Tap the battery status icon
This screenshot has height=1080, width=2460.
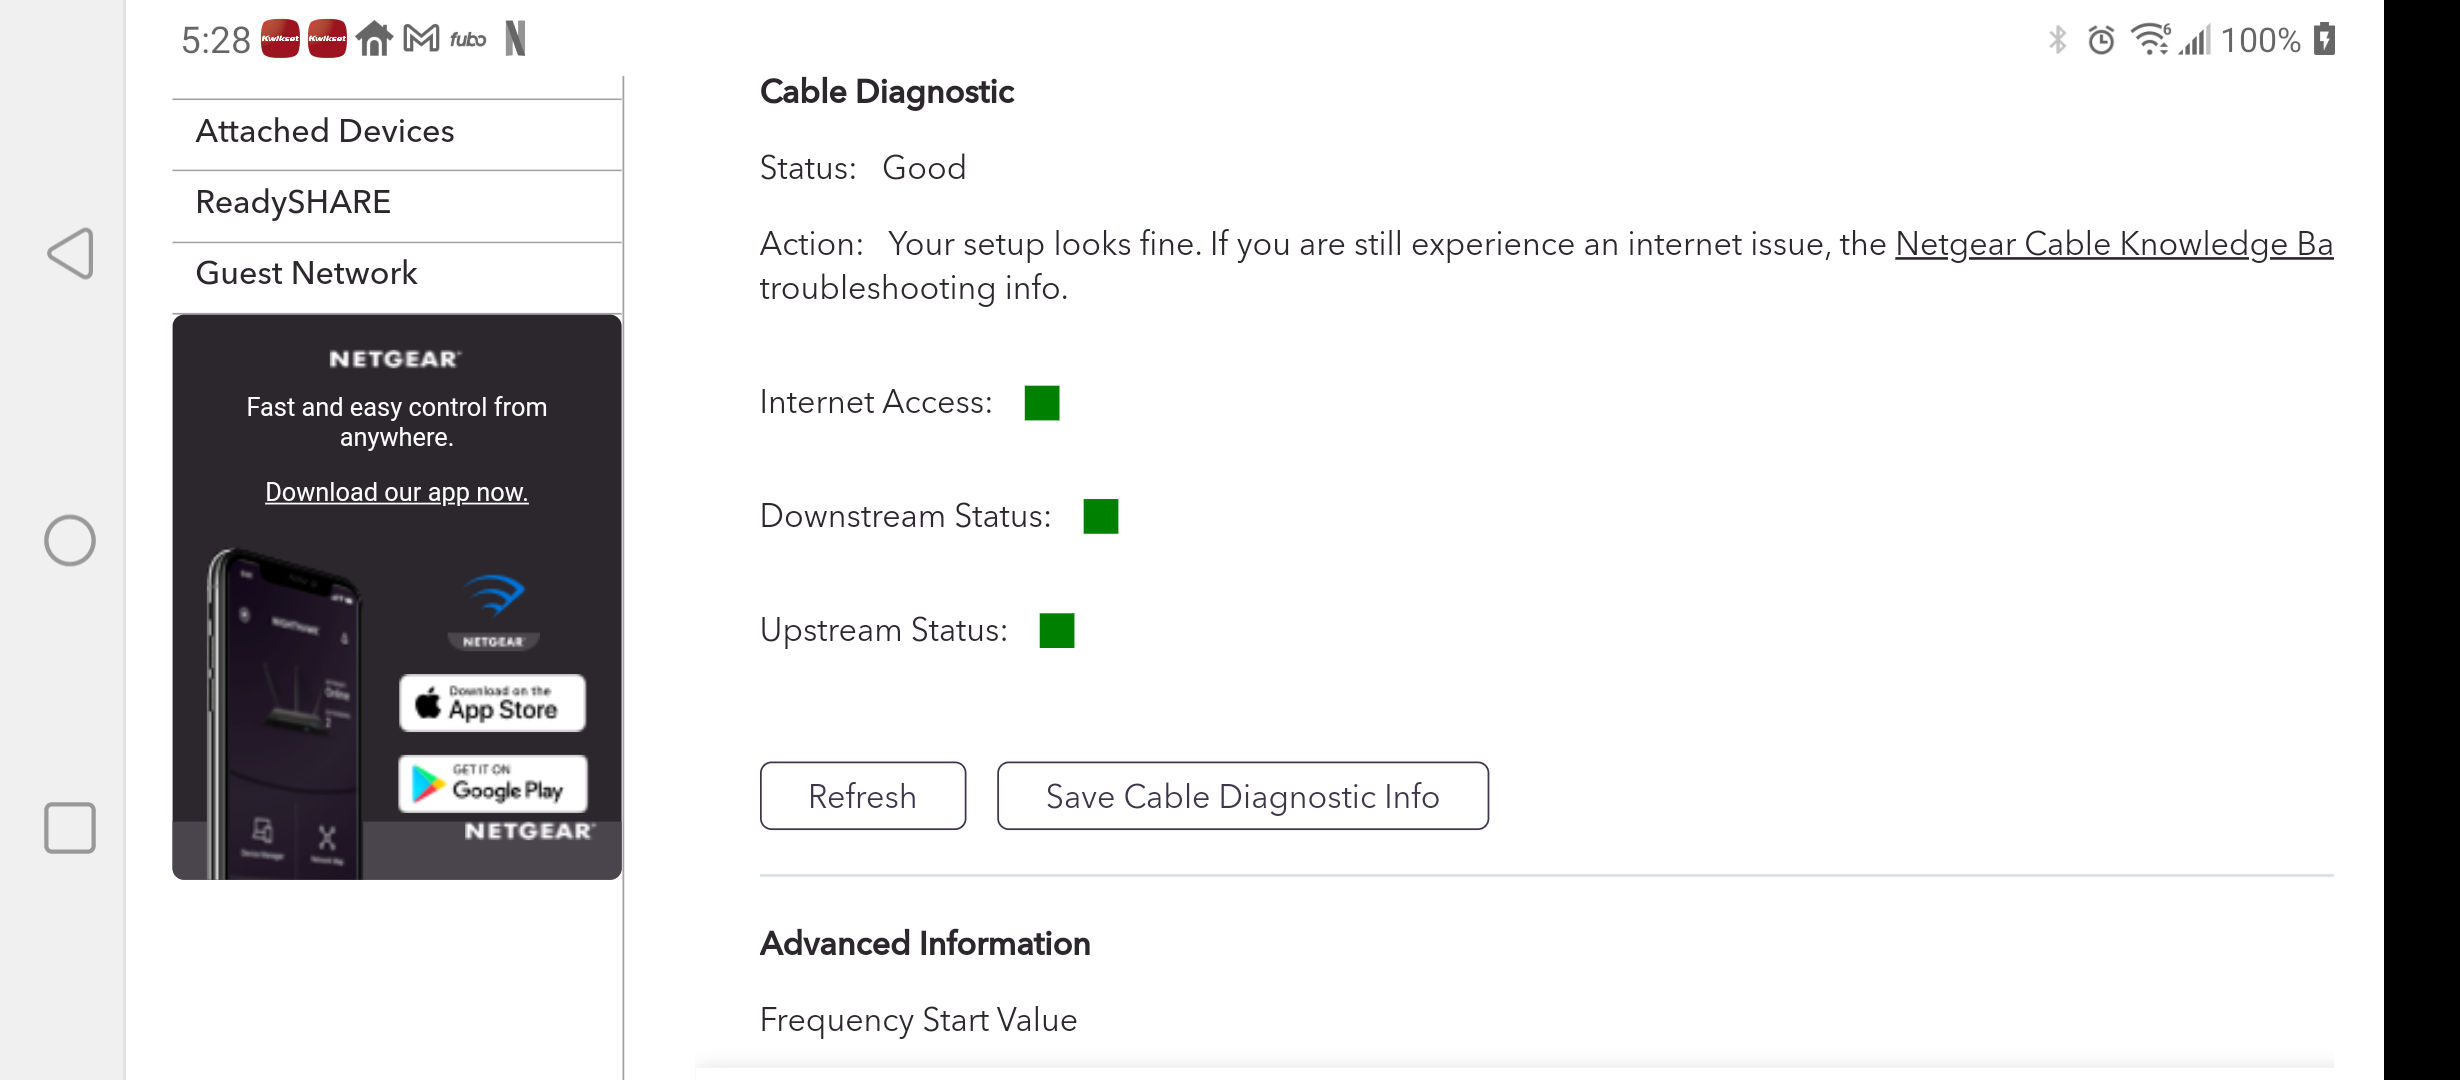pyautogui.click(x=2325, y=40)
